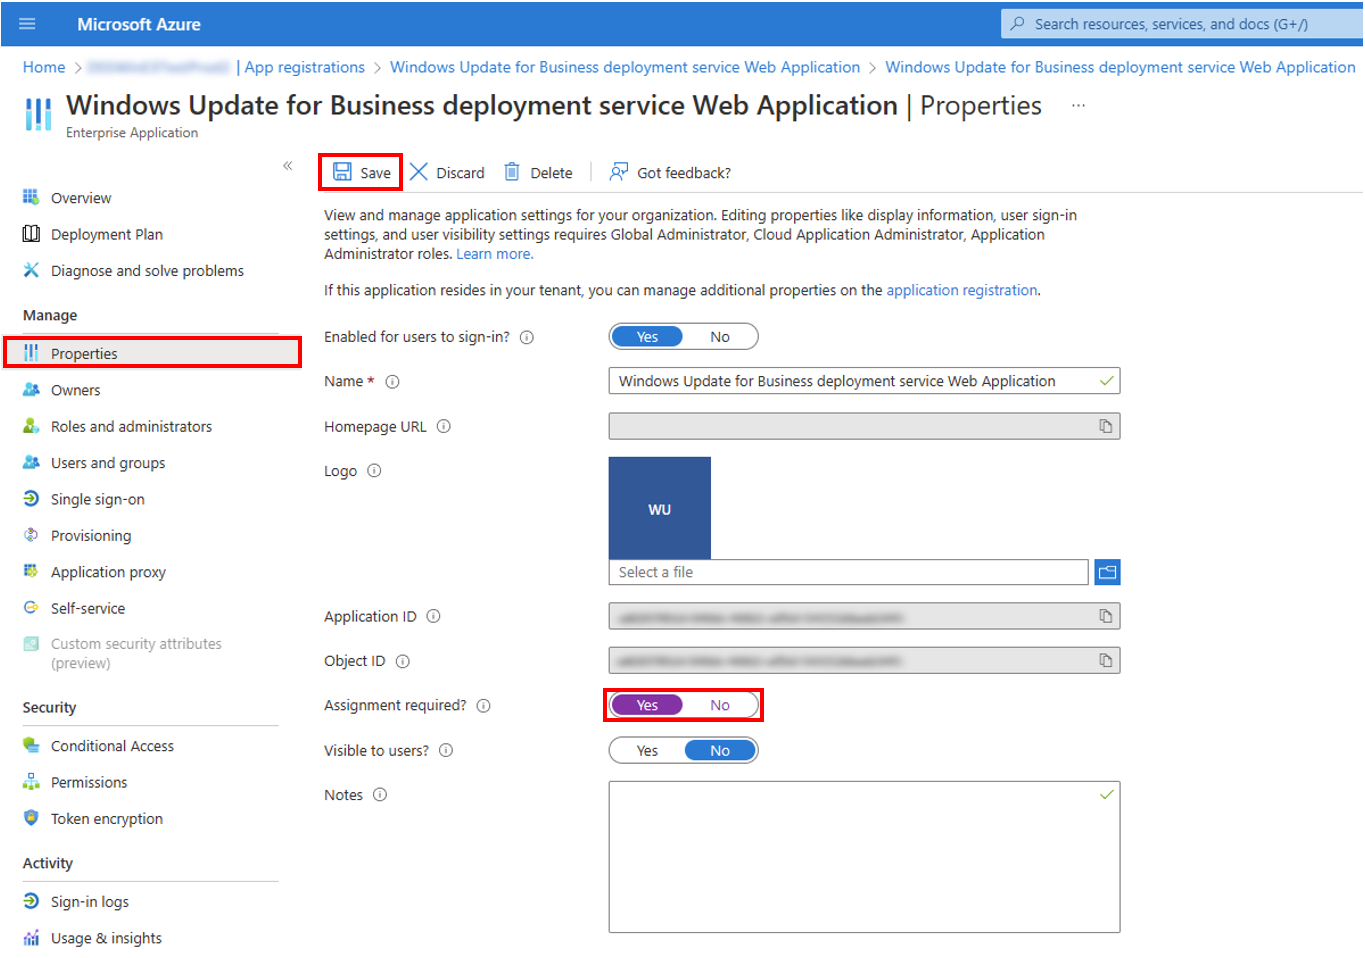Open the Conditional Access page

point(112,746)
